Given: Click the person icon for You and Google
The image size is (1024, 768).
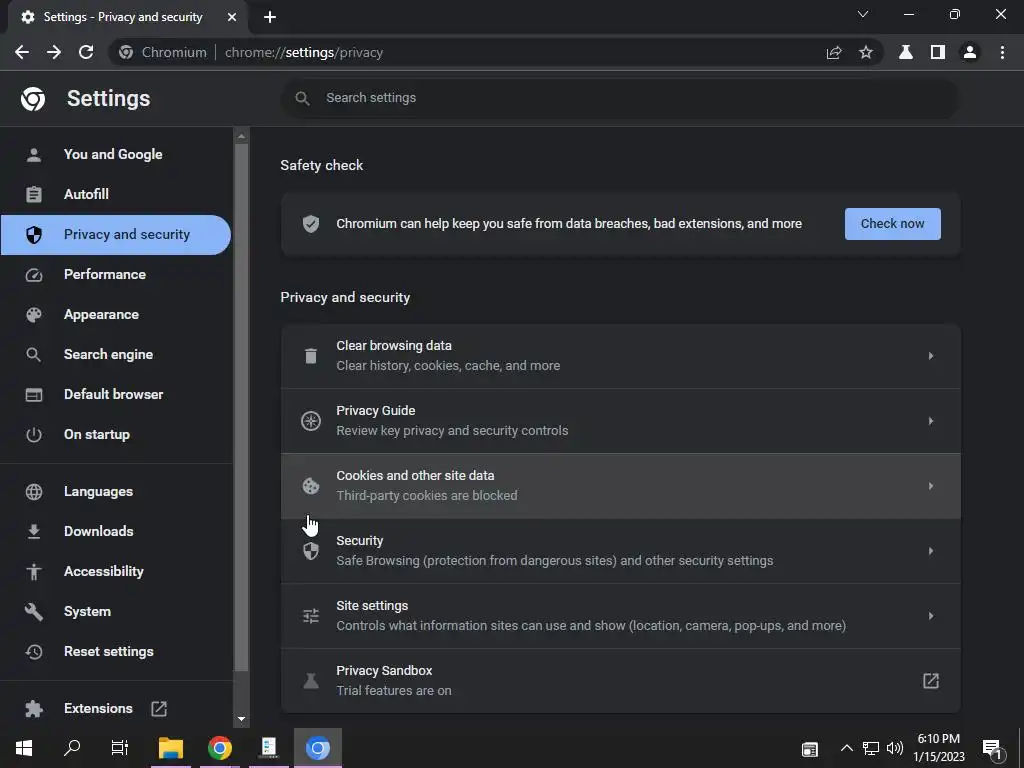Looking at the screenshot, I should click(x=34, y=155).
